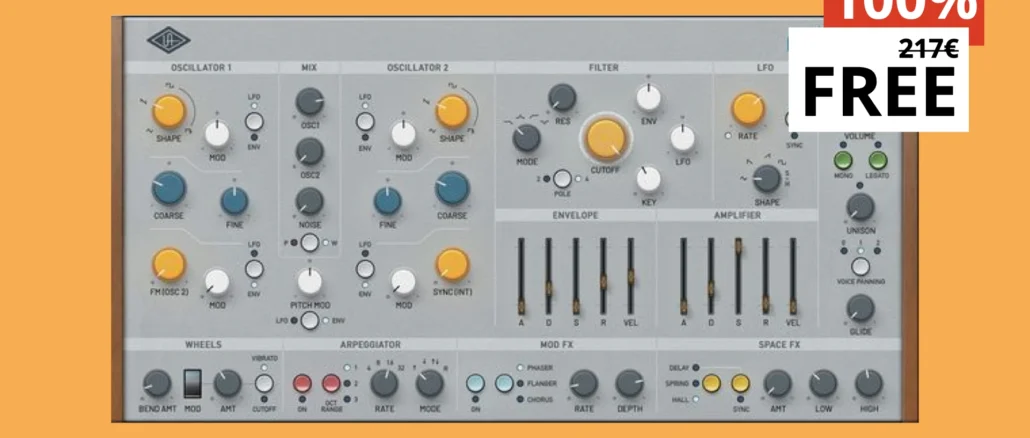Turn the arpeggiator MODE knob
This screenshot has height=438, width=1030.
430,383
